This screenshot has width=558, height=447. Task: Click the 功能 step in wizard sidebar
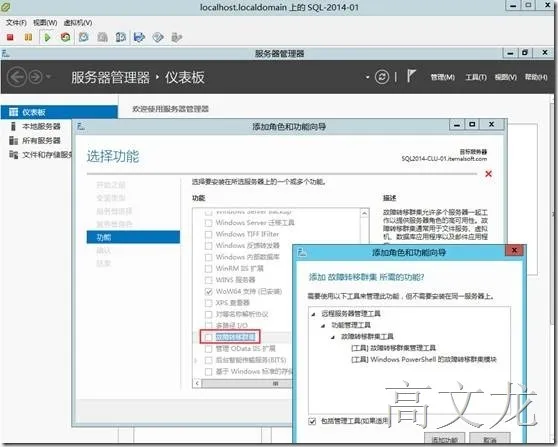[x=133, y=237]
